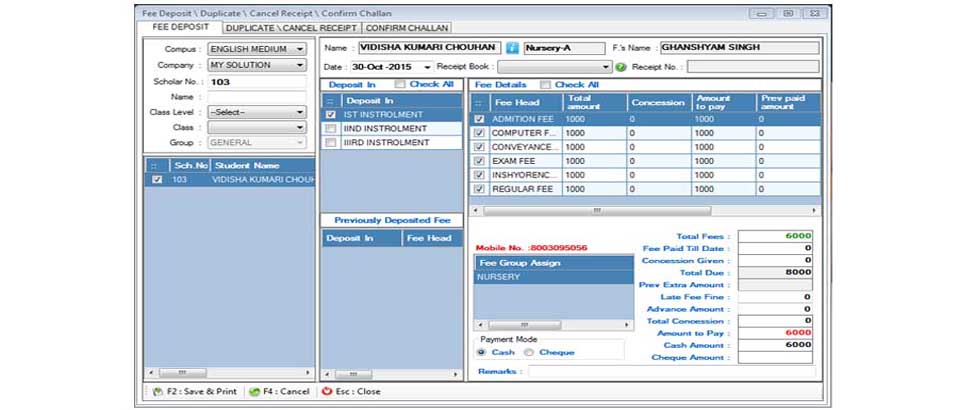Image resolution: width=958 pixels, height=410 pixels.
Task: Click F2 : Save & Print button
Action: (194, 392)
